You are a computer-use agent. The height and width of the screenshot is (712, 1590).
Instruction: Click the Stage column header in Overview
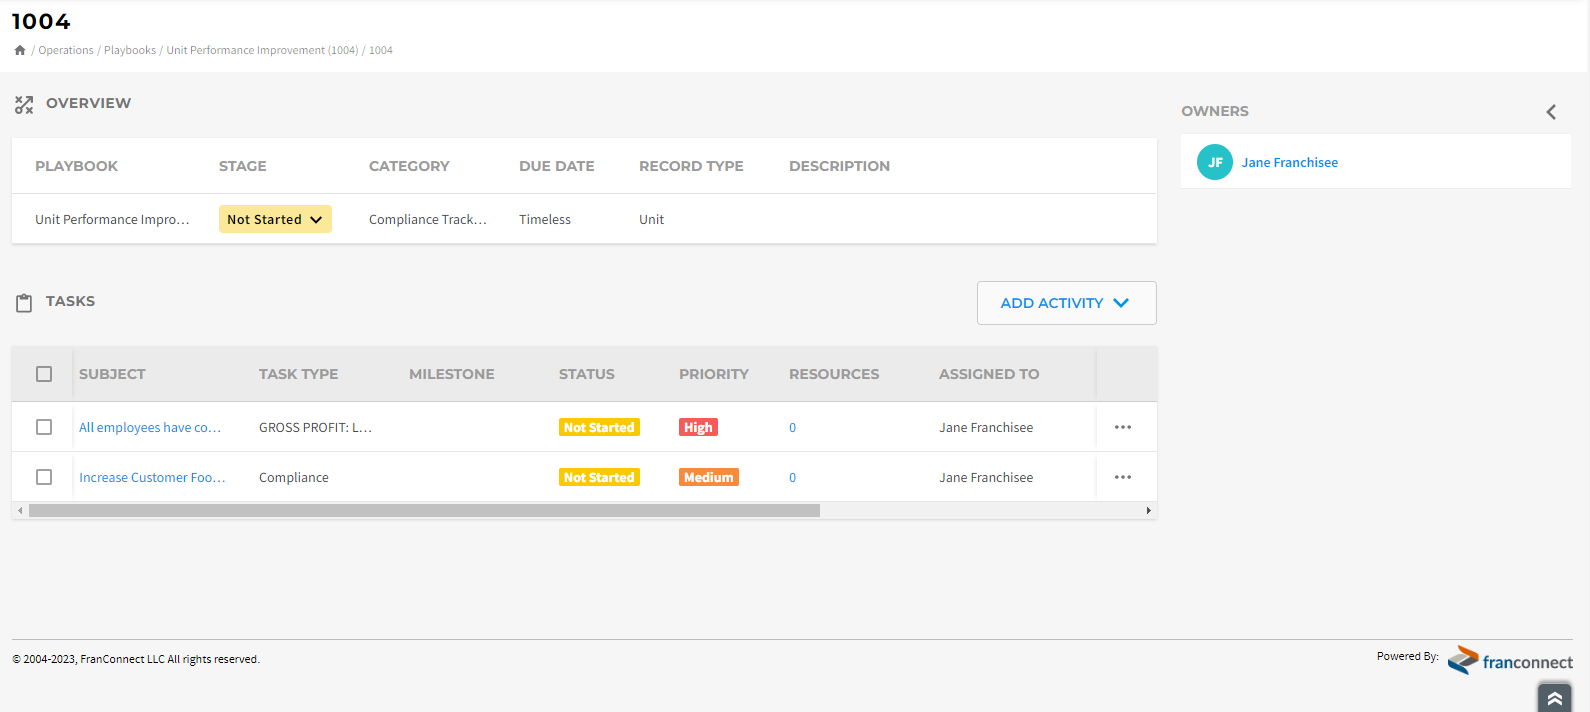tap(243, 166)
